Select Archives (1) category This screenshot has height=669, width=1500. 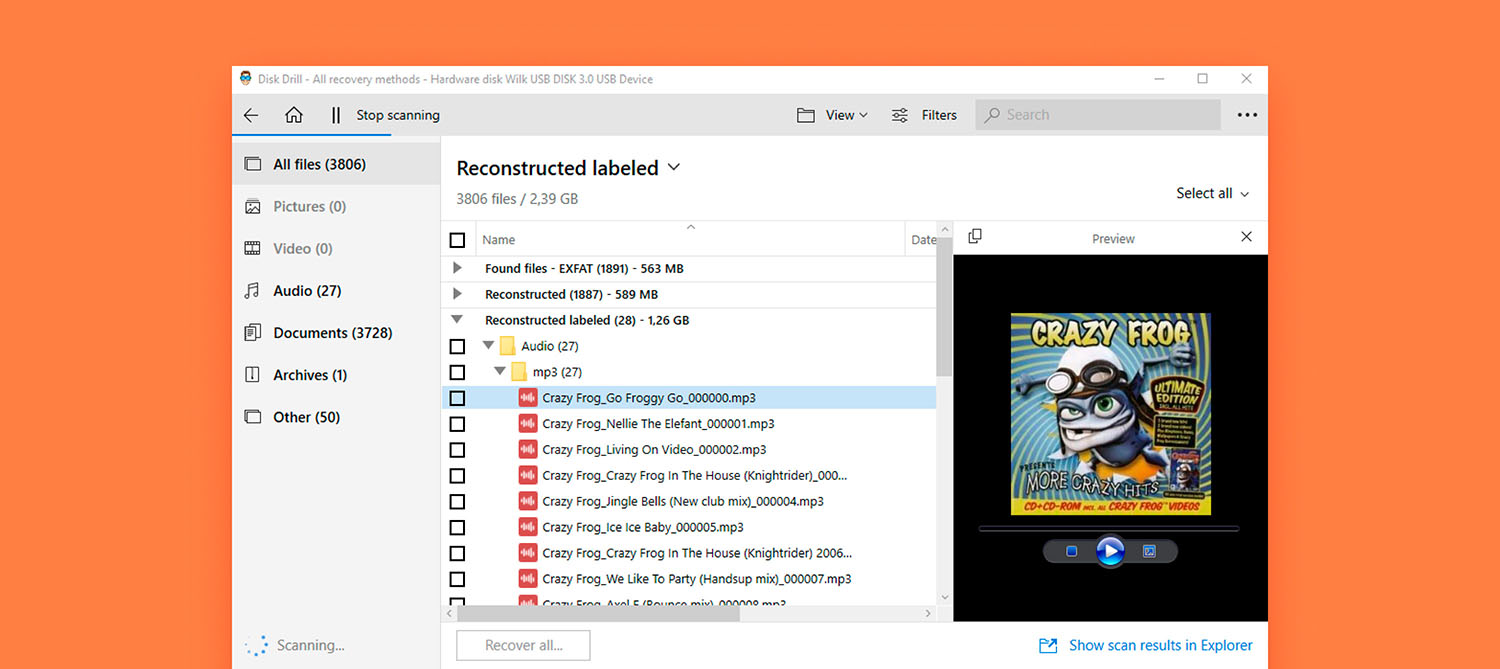tap(336, 375)
